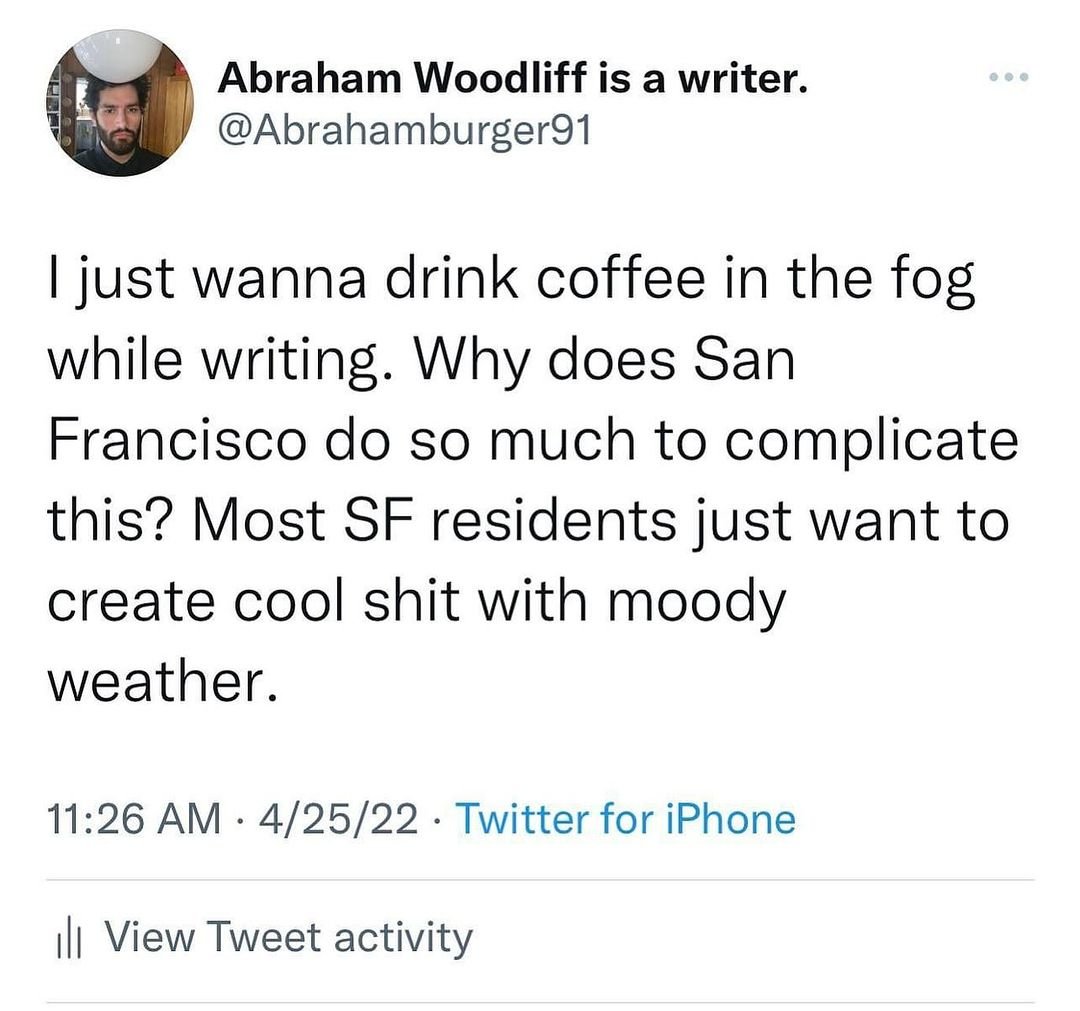The width and height of the screenshot is (1080, 1011).
Task: Select View Tweet activity text
Action: [x=288, y=939]
